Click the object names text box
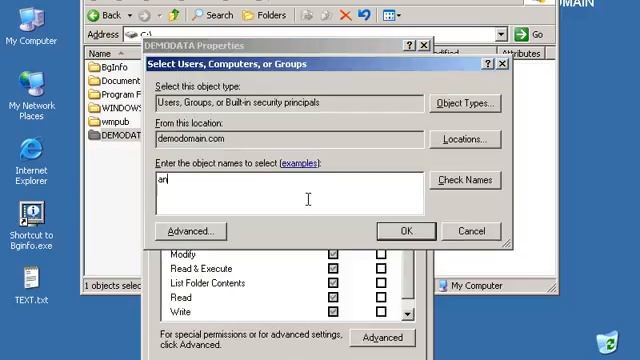640x360 pixels. point(290,193)
